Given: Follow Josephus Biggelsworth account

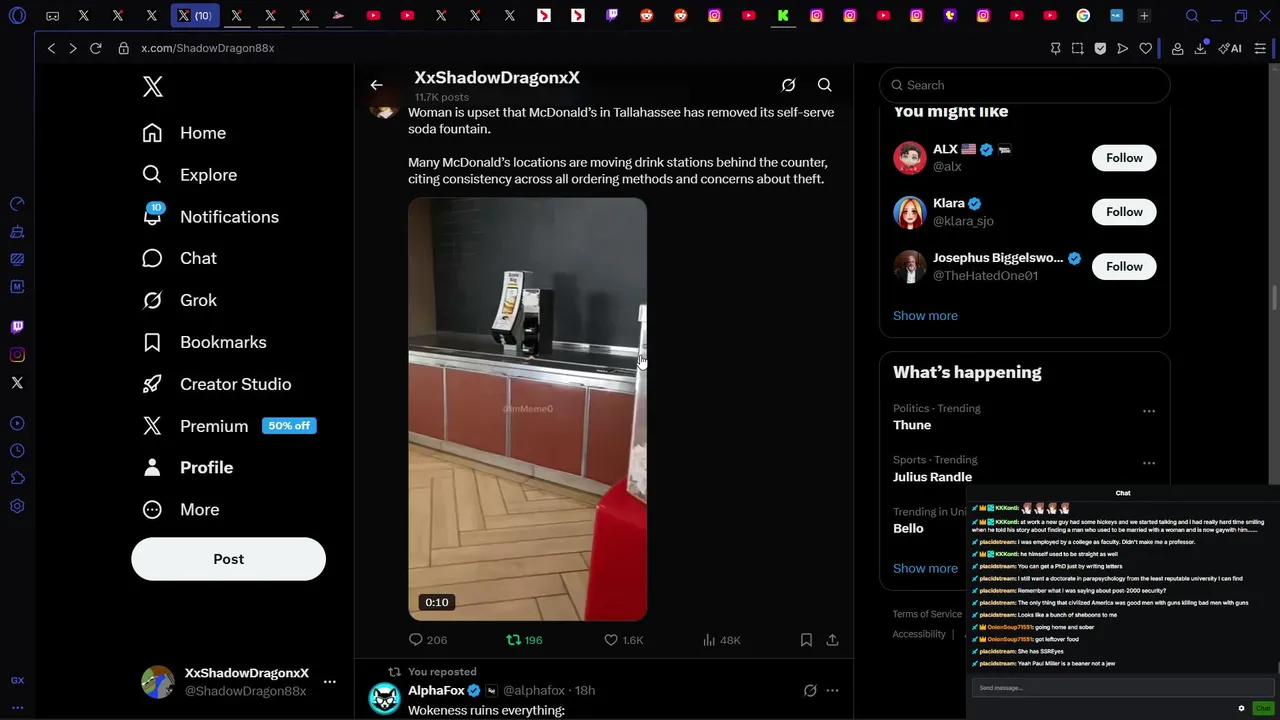Looking at the screenshot, I should 1124,266.
